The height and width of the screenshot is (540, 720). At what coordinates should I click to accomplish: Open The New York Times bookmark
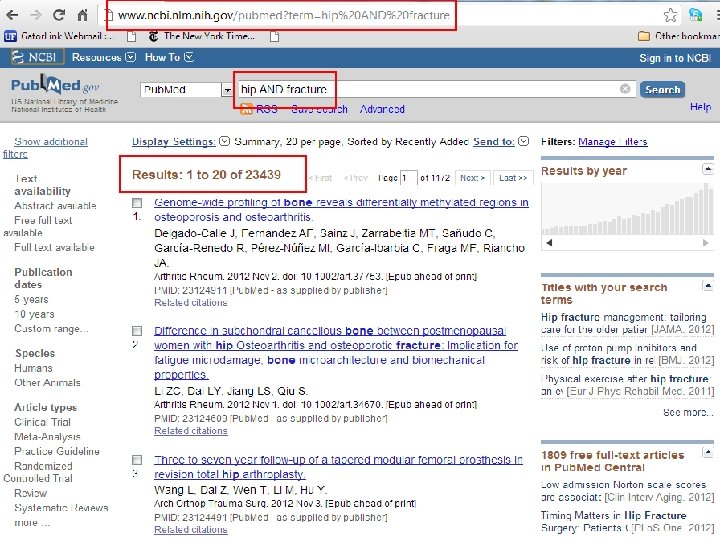coord(202,36)
